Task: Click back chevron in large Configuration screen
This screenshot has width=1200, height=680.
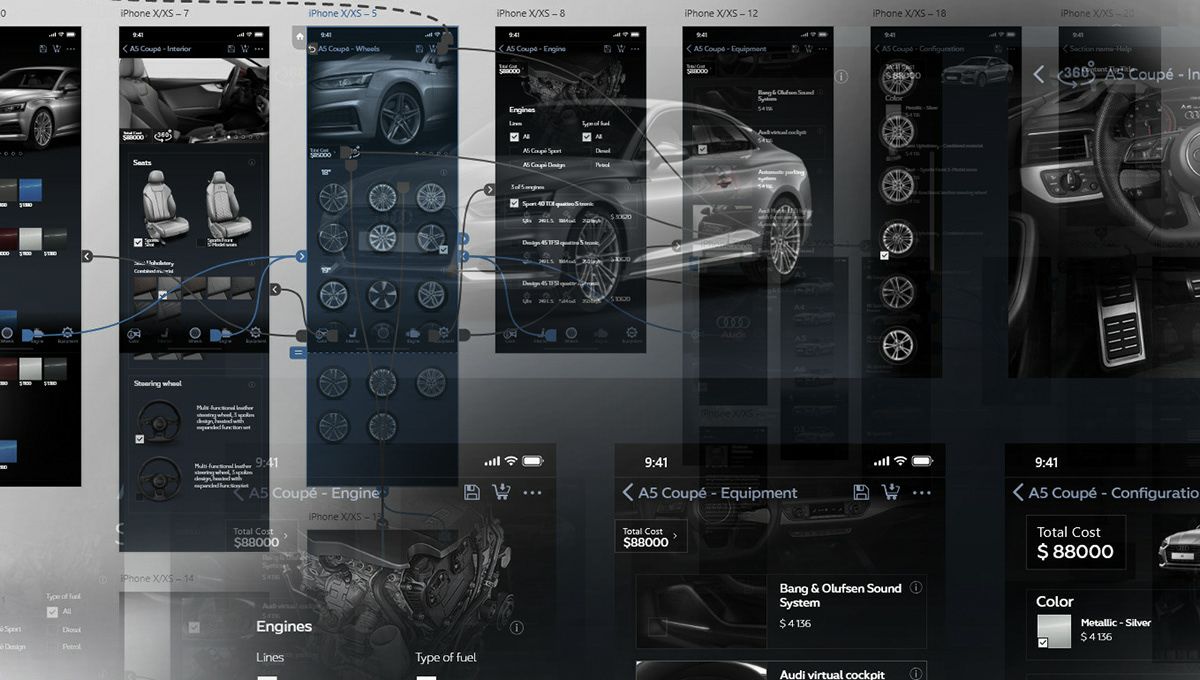Action: click(1018, 492)
